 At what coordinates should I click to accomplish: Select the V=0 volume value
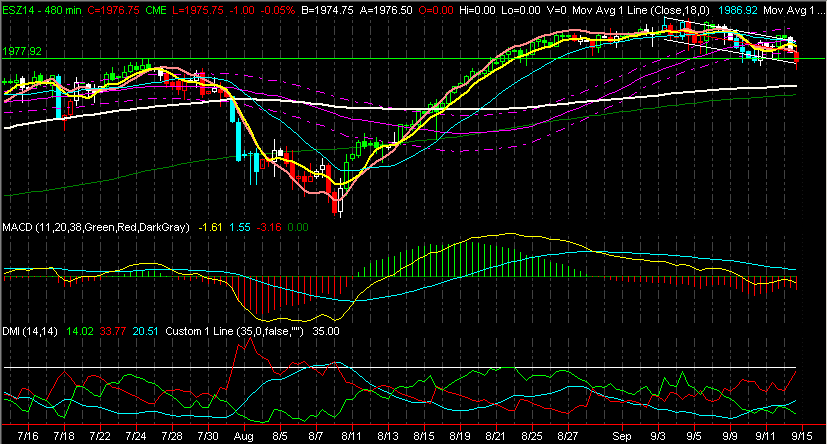click(556, 10)
